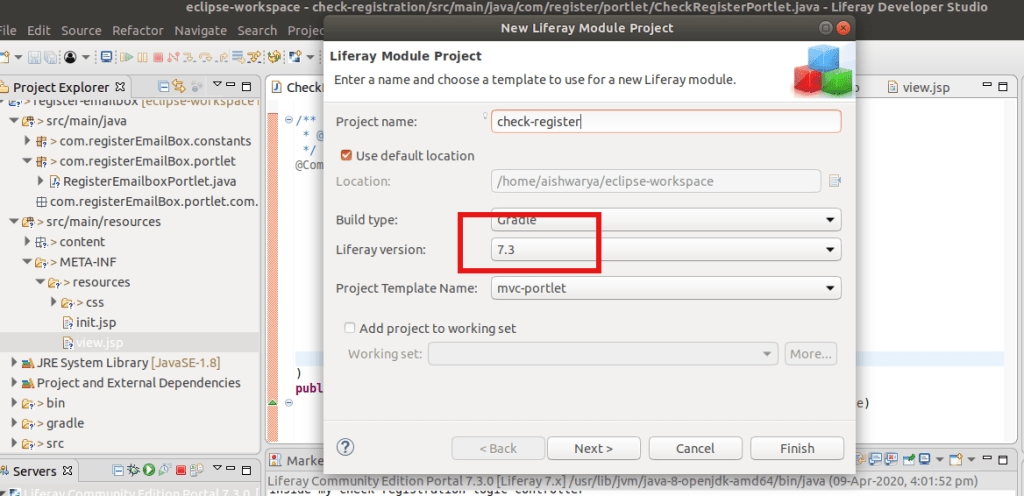Click the Finish button
Image resolution: width=1024 pixels, height=496 pixels.
(796, 448)
